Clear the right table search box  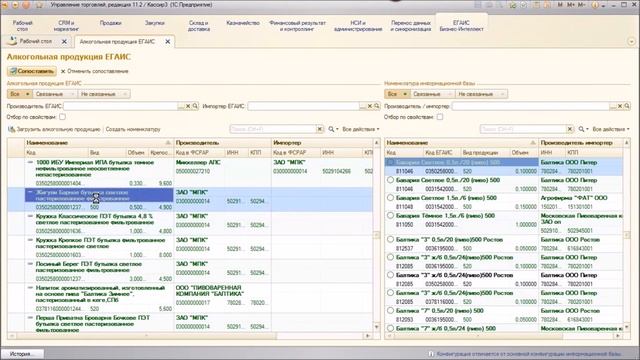[x=570, y=129]
